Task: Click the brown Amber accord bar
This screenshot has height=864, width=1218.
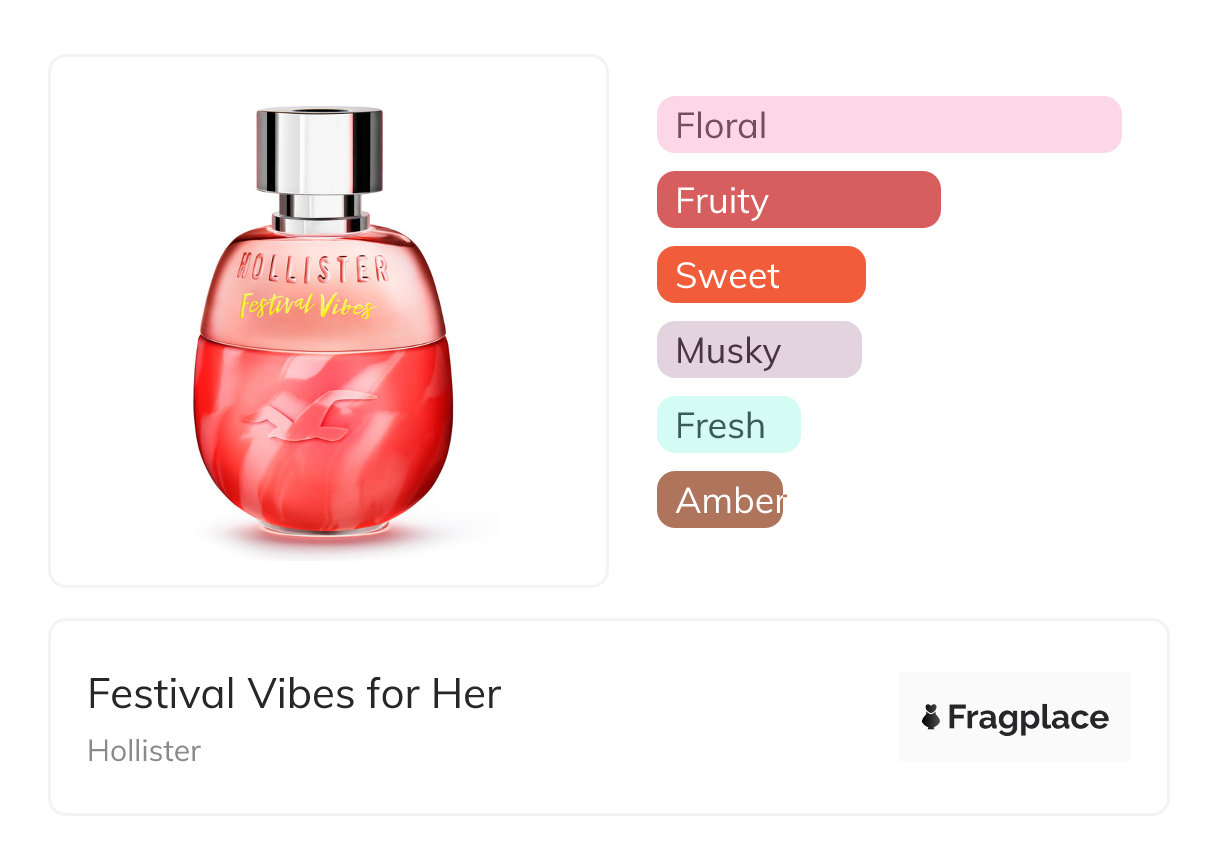Action: click(719, 500)
